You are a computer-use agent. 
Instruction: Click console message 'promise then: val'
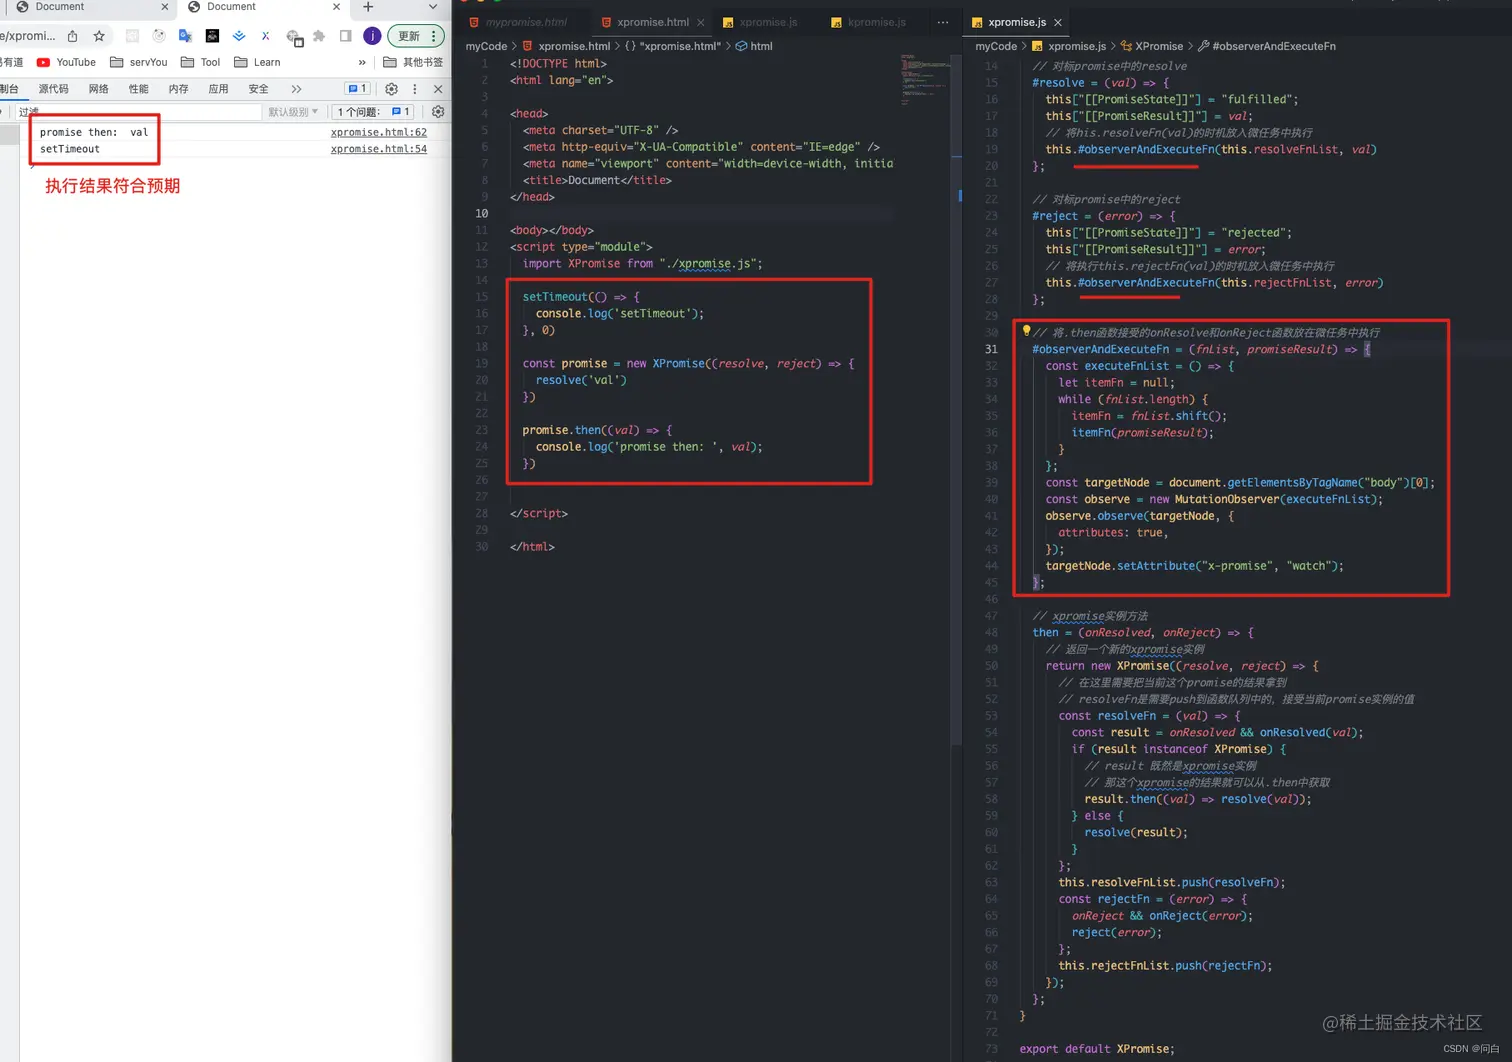pos(94,132)
